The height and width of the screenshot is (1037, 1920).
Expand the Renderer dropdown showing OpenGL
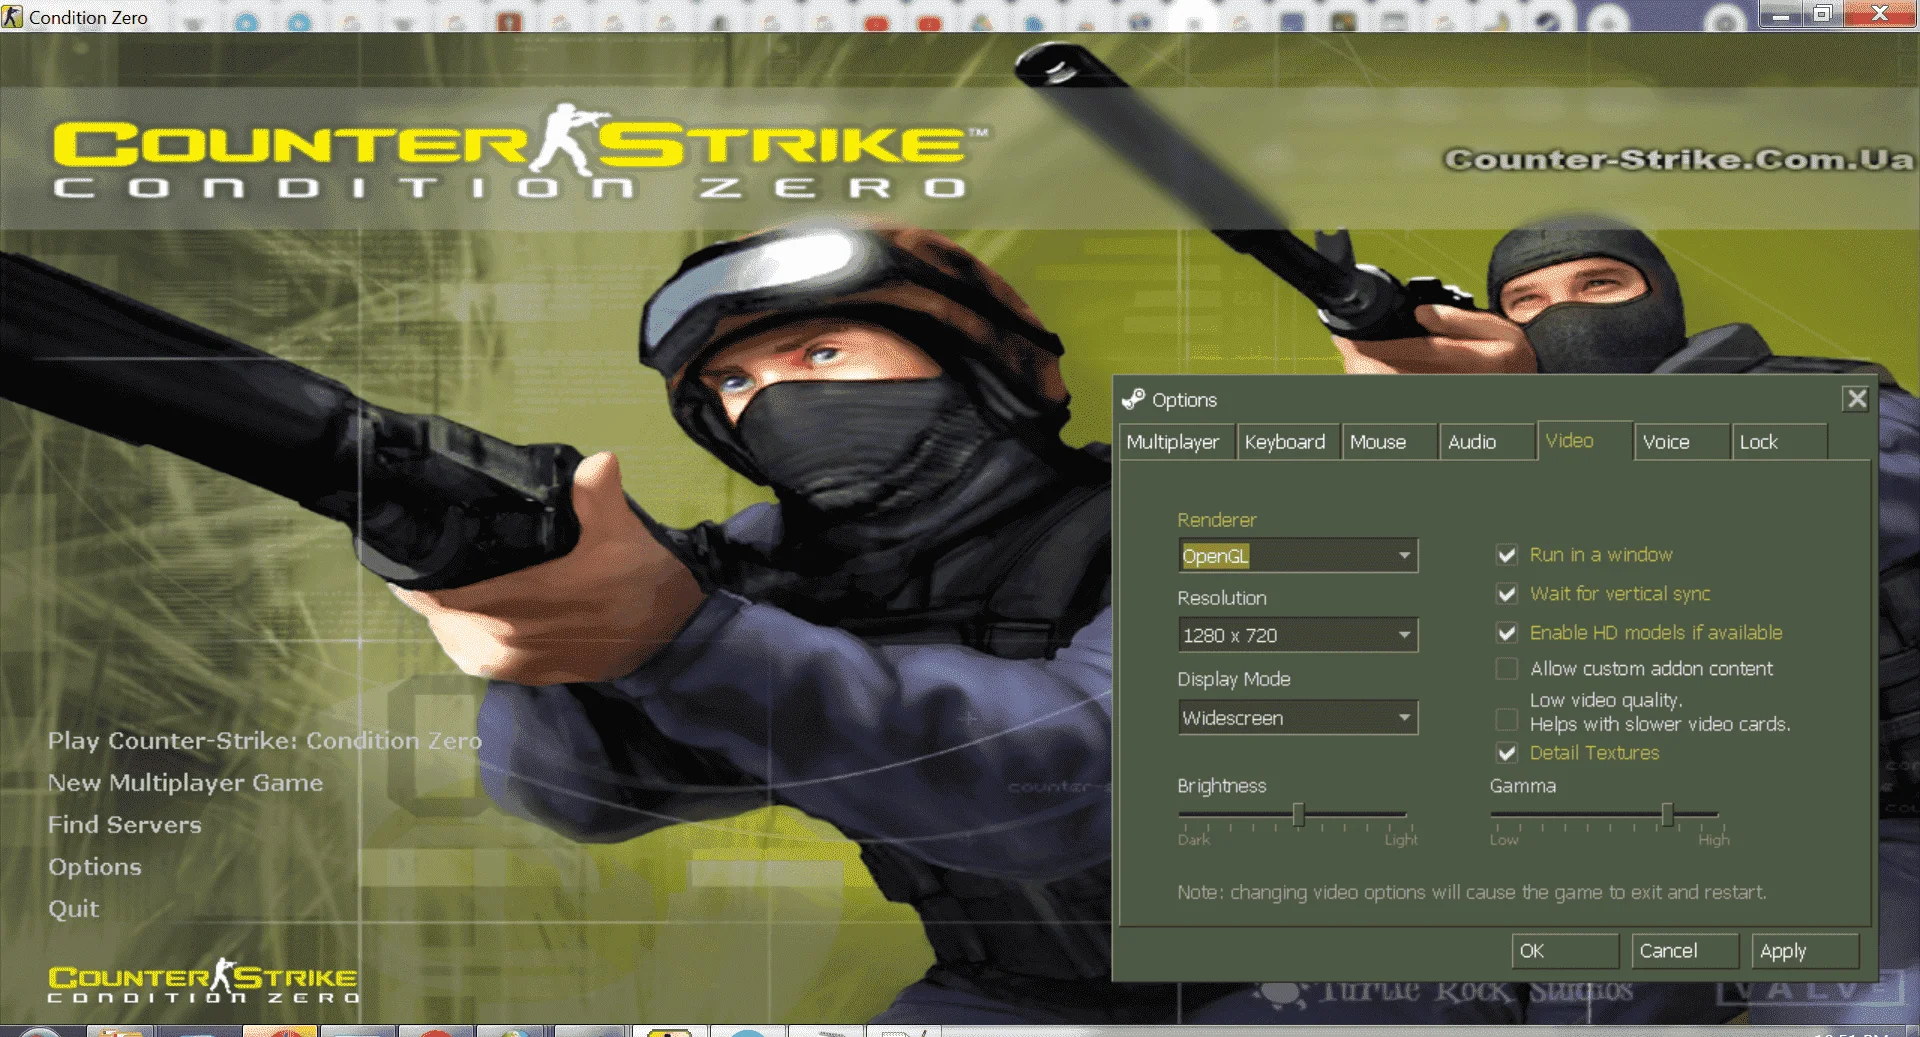pos(1298,555)
